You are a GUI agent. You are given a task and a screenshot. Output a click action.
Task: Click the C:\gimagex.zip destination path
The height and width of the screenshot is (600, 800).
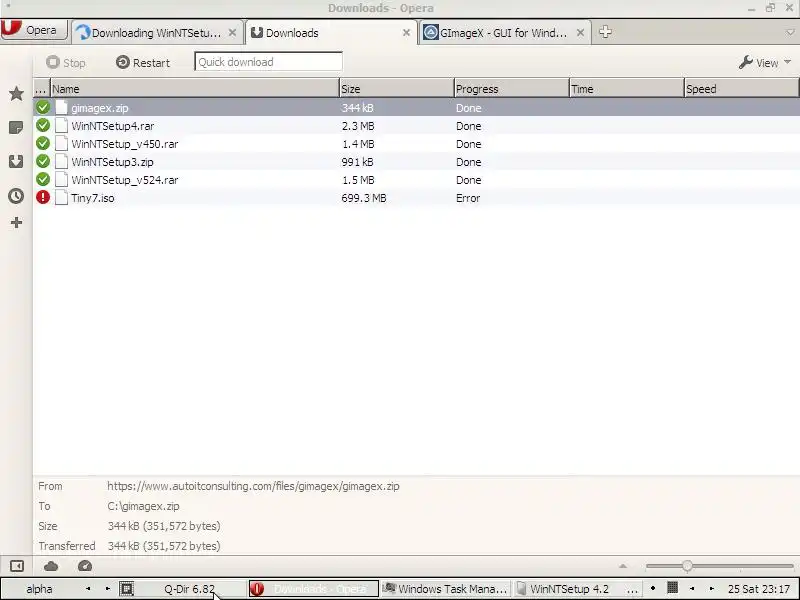(x=143, y=506)
